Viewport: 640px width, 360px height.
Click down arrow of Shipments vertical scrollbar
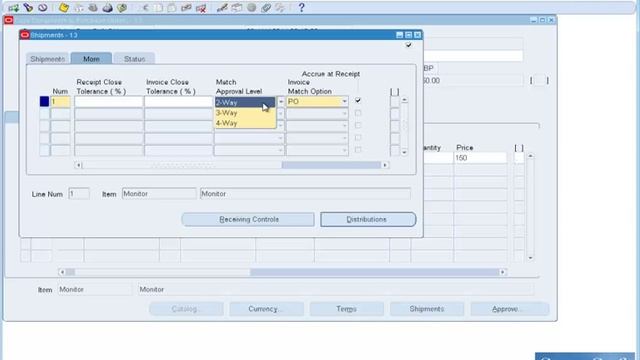point(404,152)
